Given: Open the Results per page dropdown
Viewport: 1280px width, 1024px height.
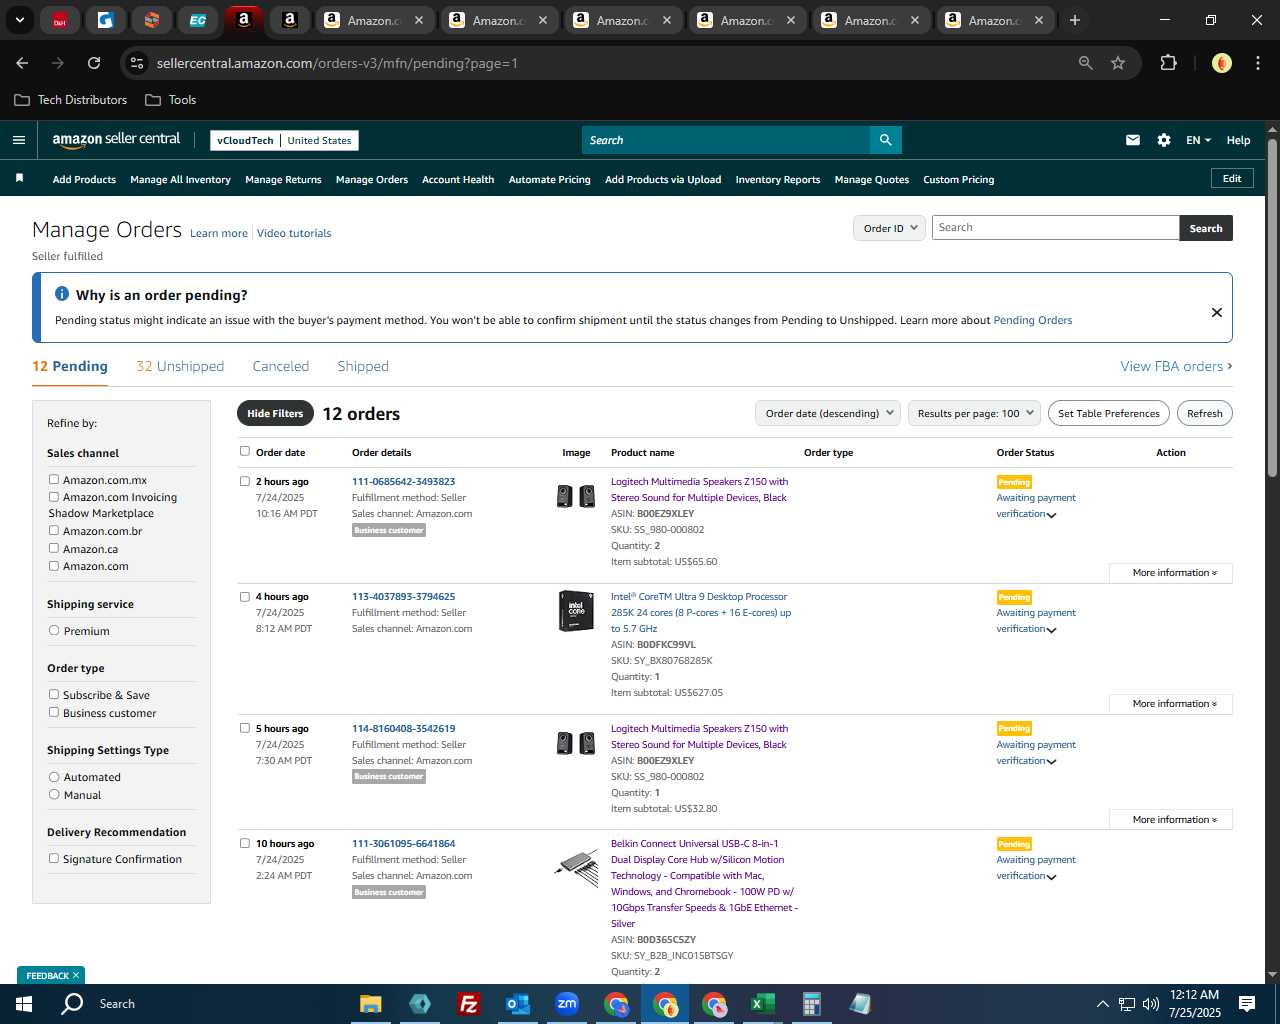Looking at the screenshot, I should pyautogui.click(x=975, y=413).
